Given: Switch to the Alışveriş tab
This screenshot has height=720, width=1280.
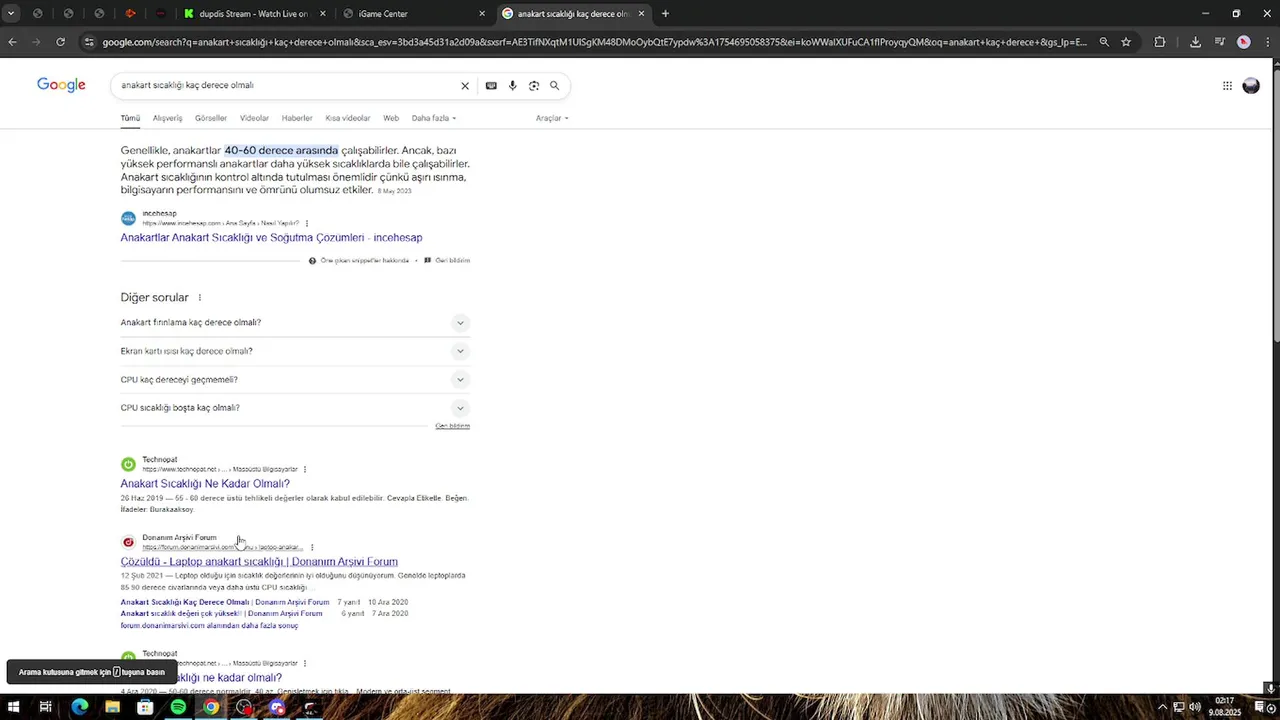Looking at the screenshot, I should tap(167, 118).
